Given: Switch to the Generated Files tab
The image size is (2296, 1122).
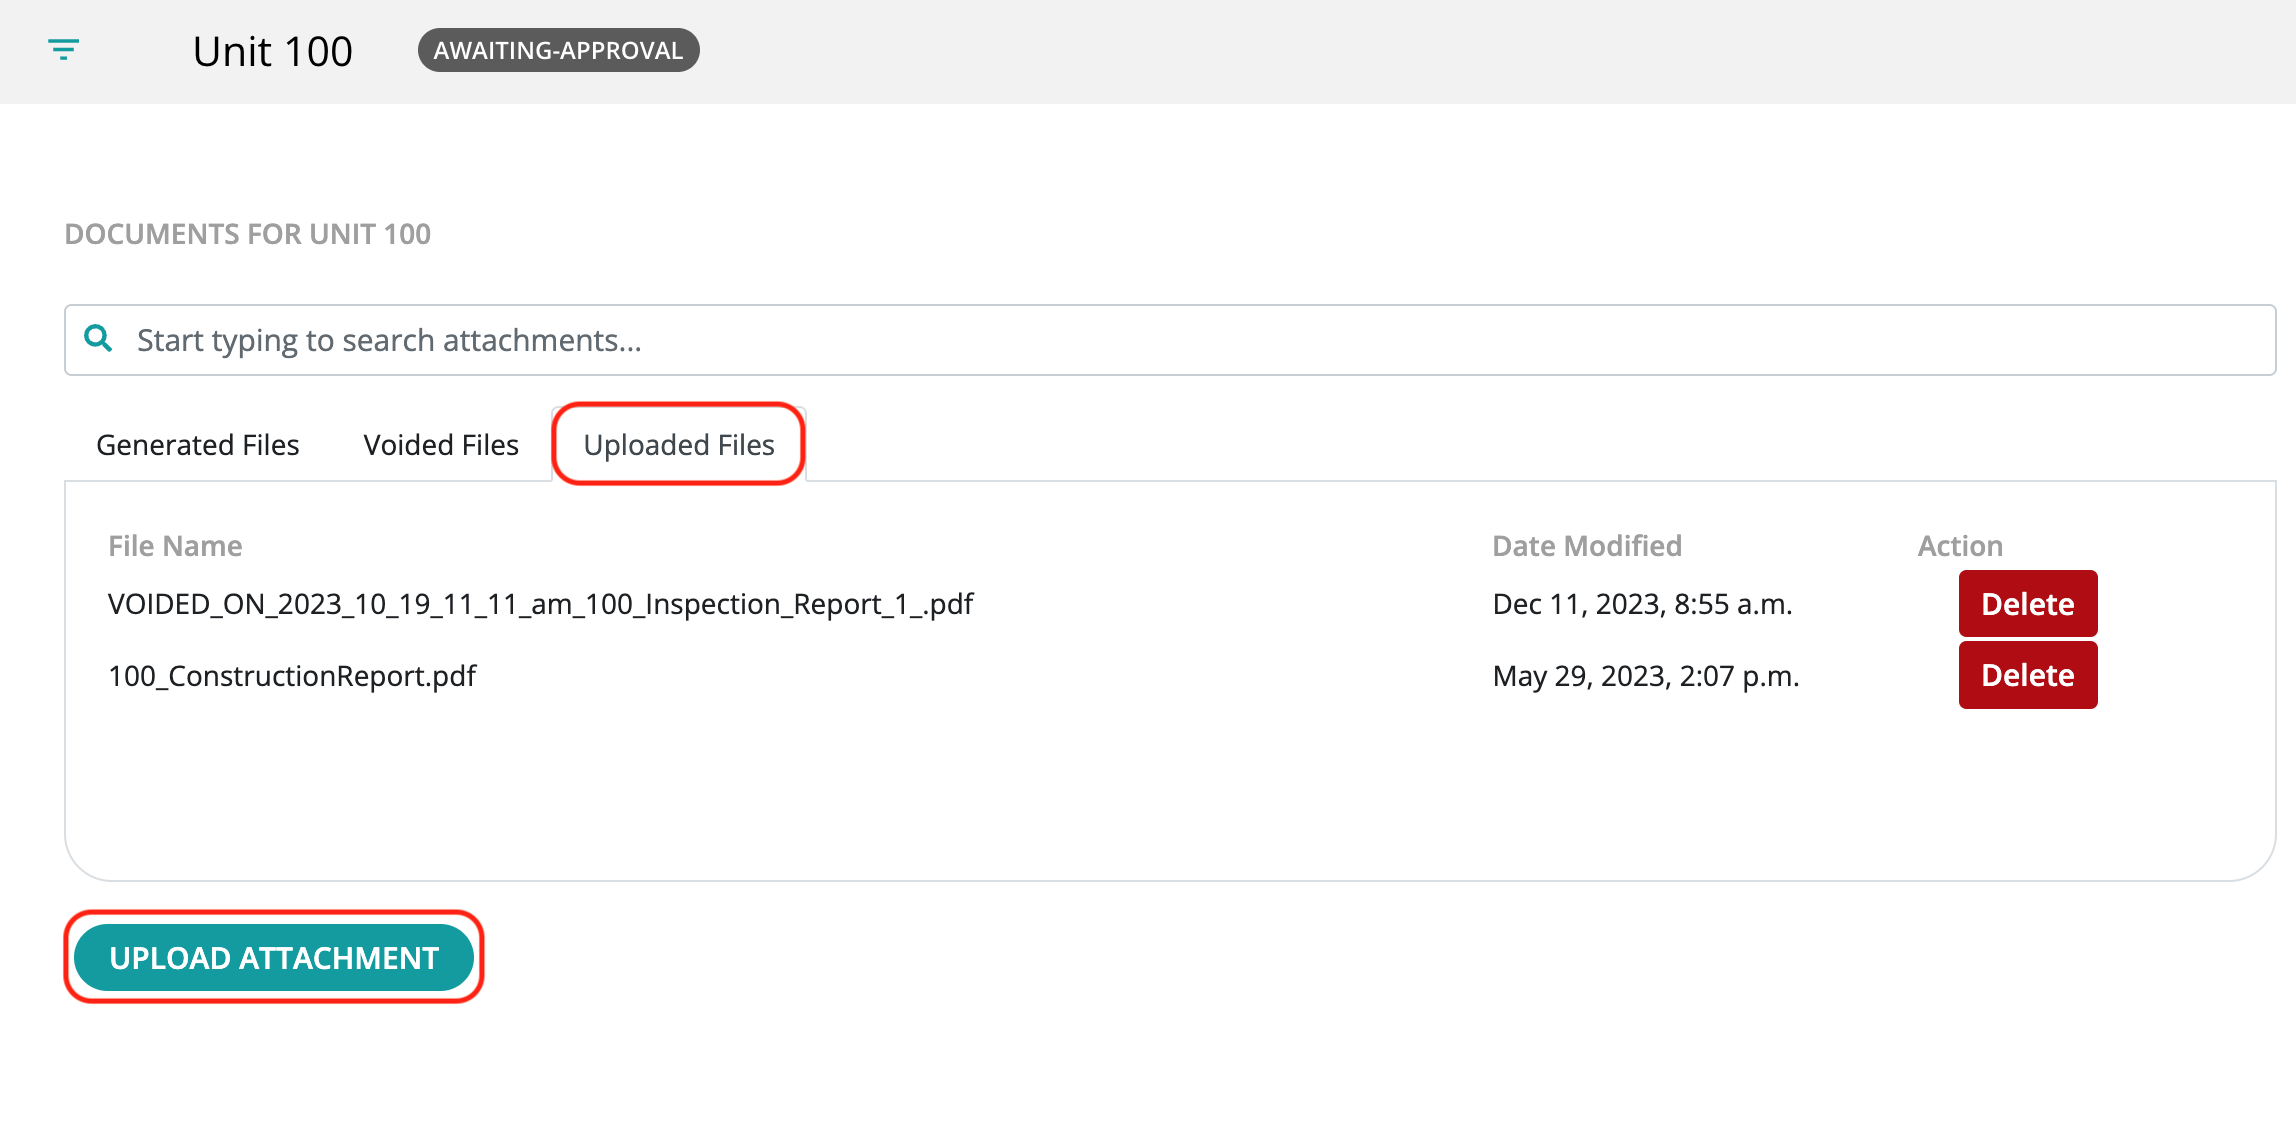Looking at the screenshot, I should tap(198, 445).
